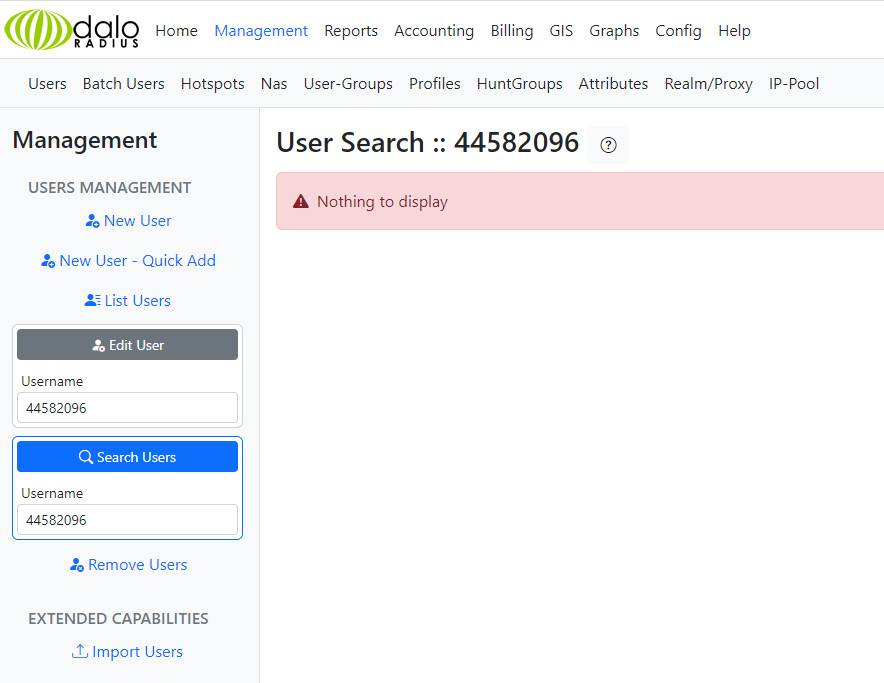Click the New User person icon

(x=92, y=221)
